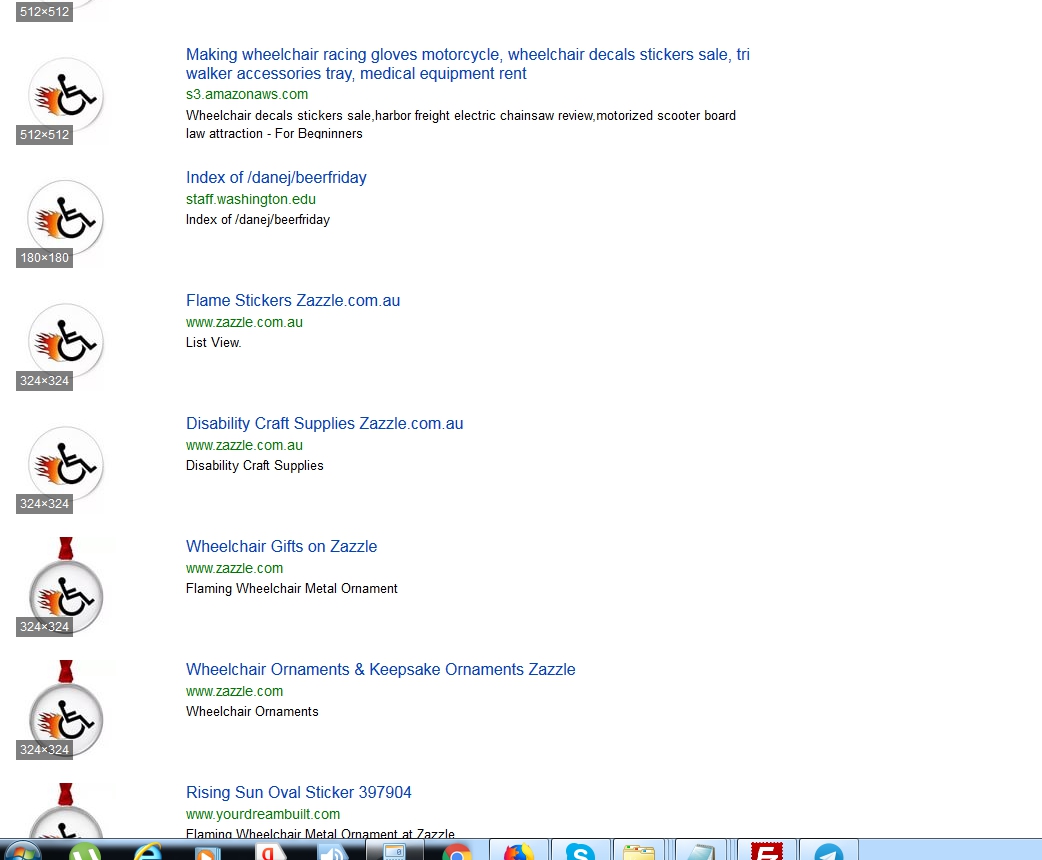The height and width of the screenshot is (860, 1042).
Task: Open the 'Disability Craft Supplies Zazzle.com.au' link
Action: (x=324, y=423)
